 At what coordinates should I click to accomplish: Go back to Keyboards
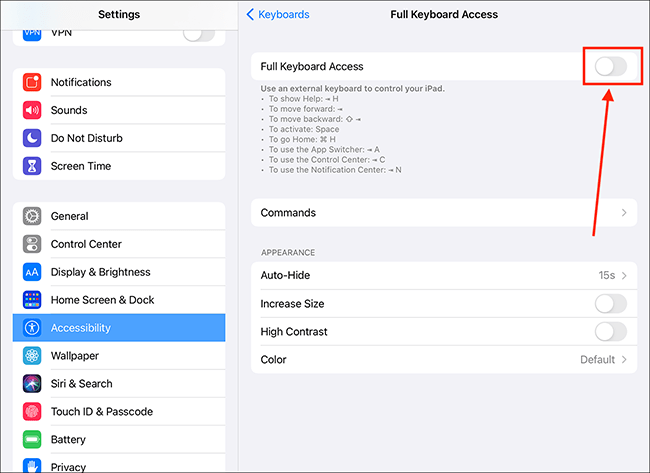coord(278,15)
